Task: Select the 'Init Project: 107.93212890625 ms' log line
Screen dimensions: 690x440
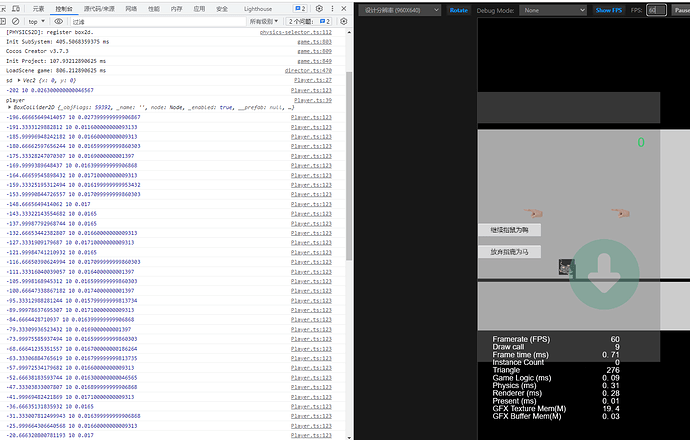Action: 55,61
